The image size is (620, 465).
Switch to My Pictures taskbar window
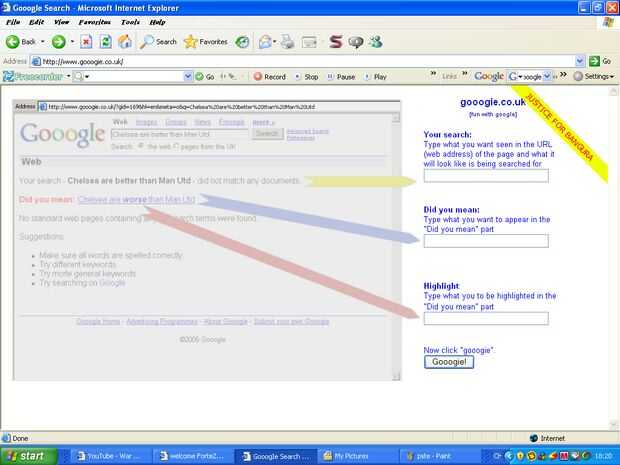356,456
